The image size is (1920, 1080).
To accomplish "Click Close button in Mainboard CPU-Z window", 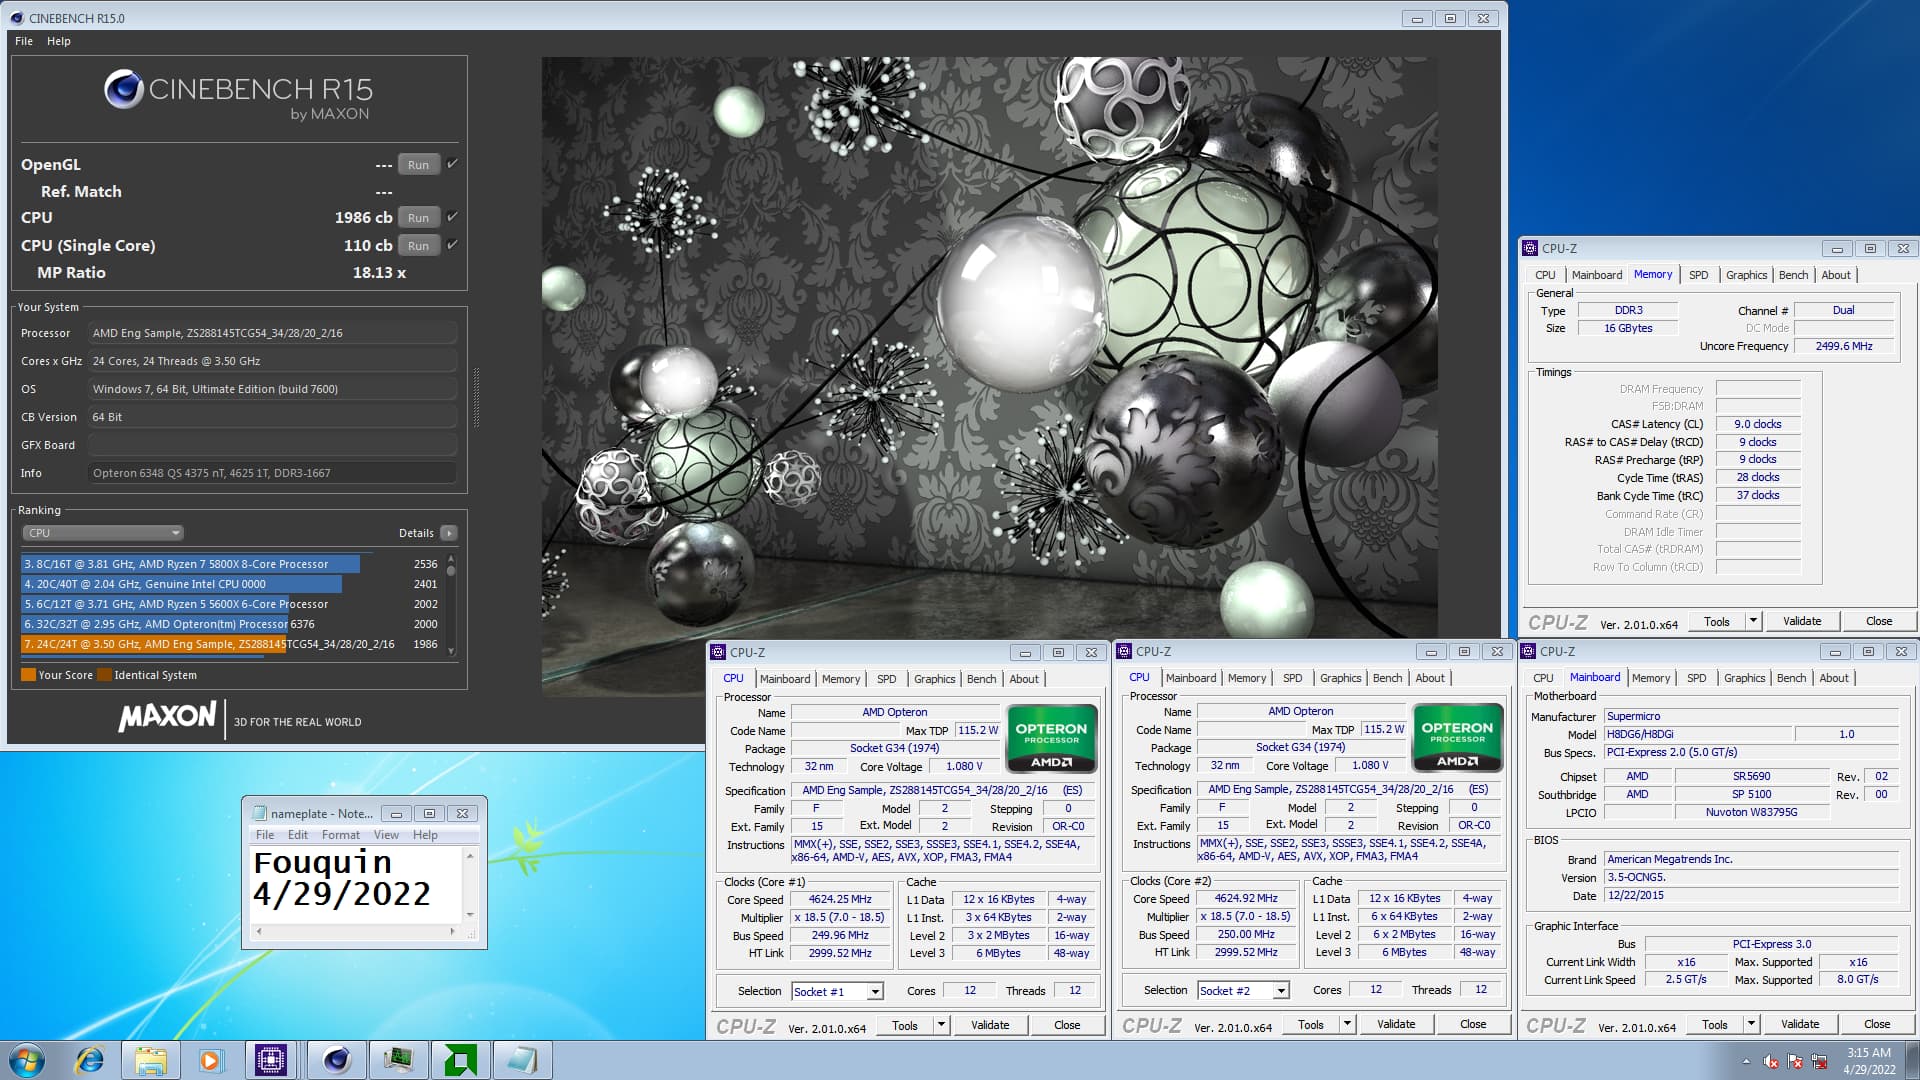I will 1877,1024.
